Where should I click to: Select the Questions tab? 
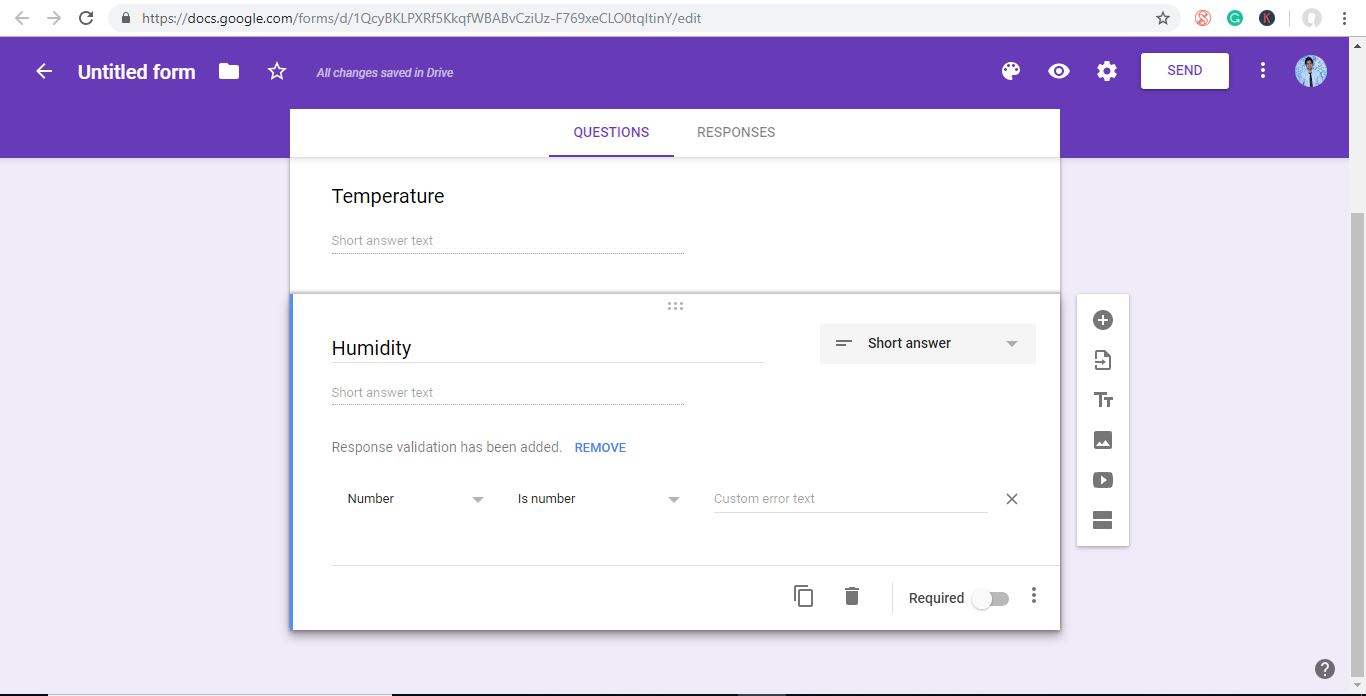tap(611, 132)
